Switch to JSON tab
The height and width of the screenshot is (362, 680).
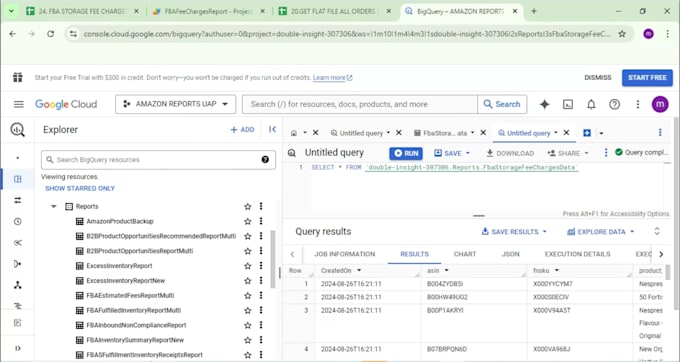(510, 254)
